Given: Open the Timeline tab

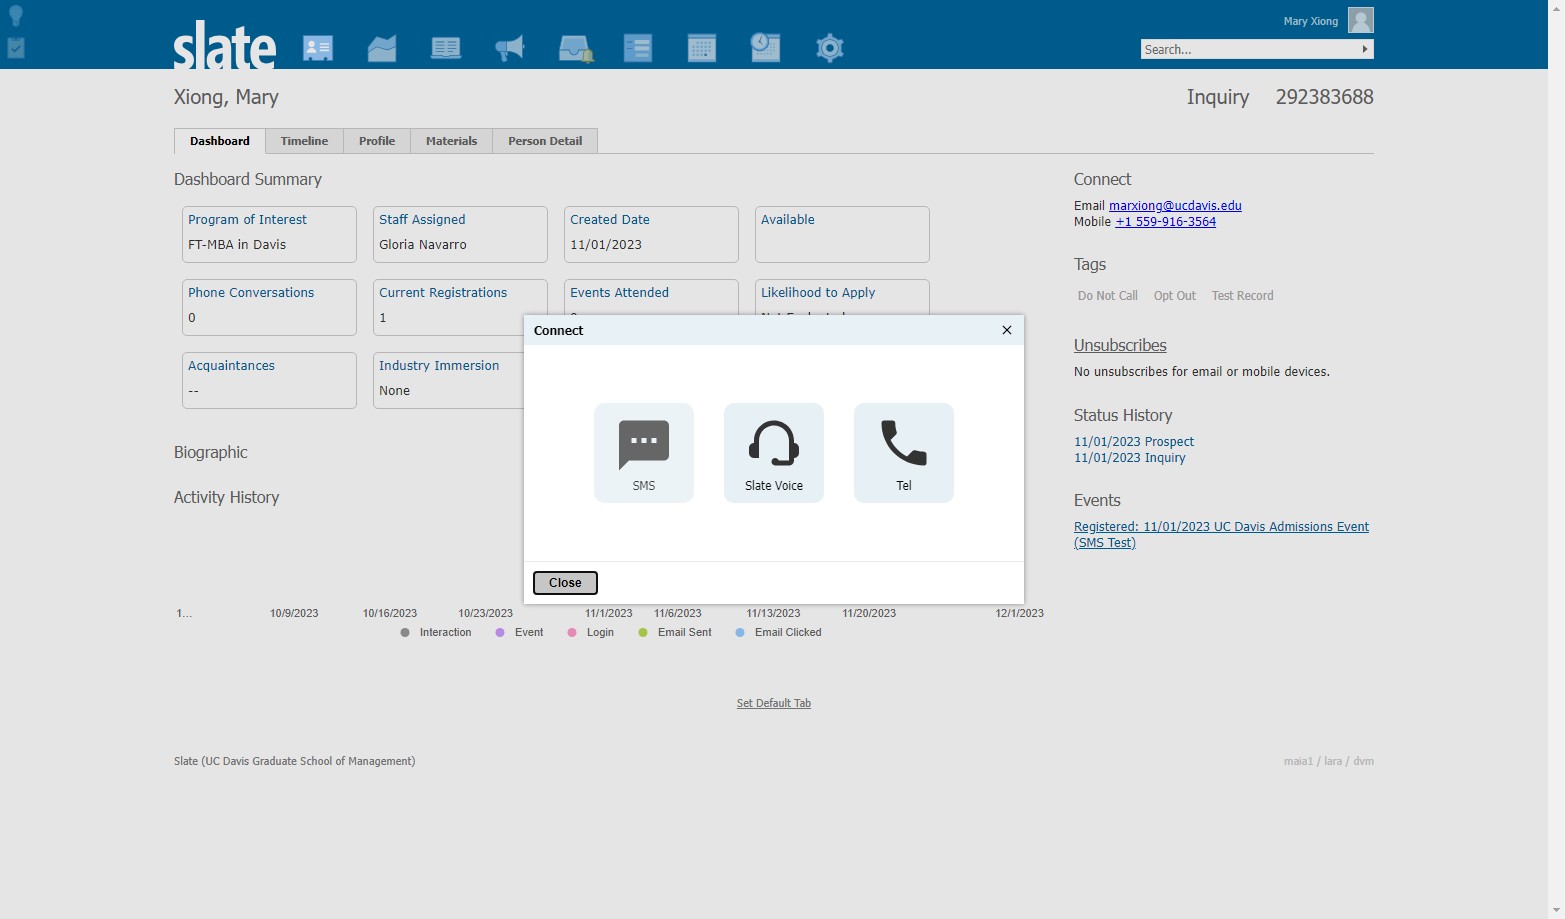Looking at the screenshot, I should [304, 141].
